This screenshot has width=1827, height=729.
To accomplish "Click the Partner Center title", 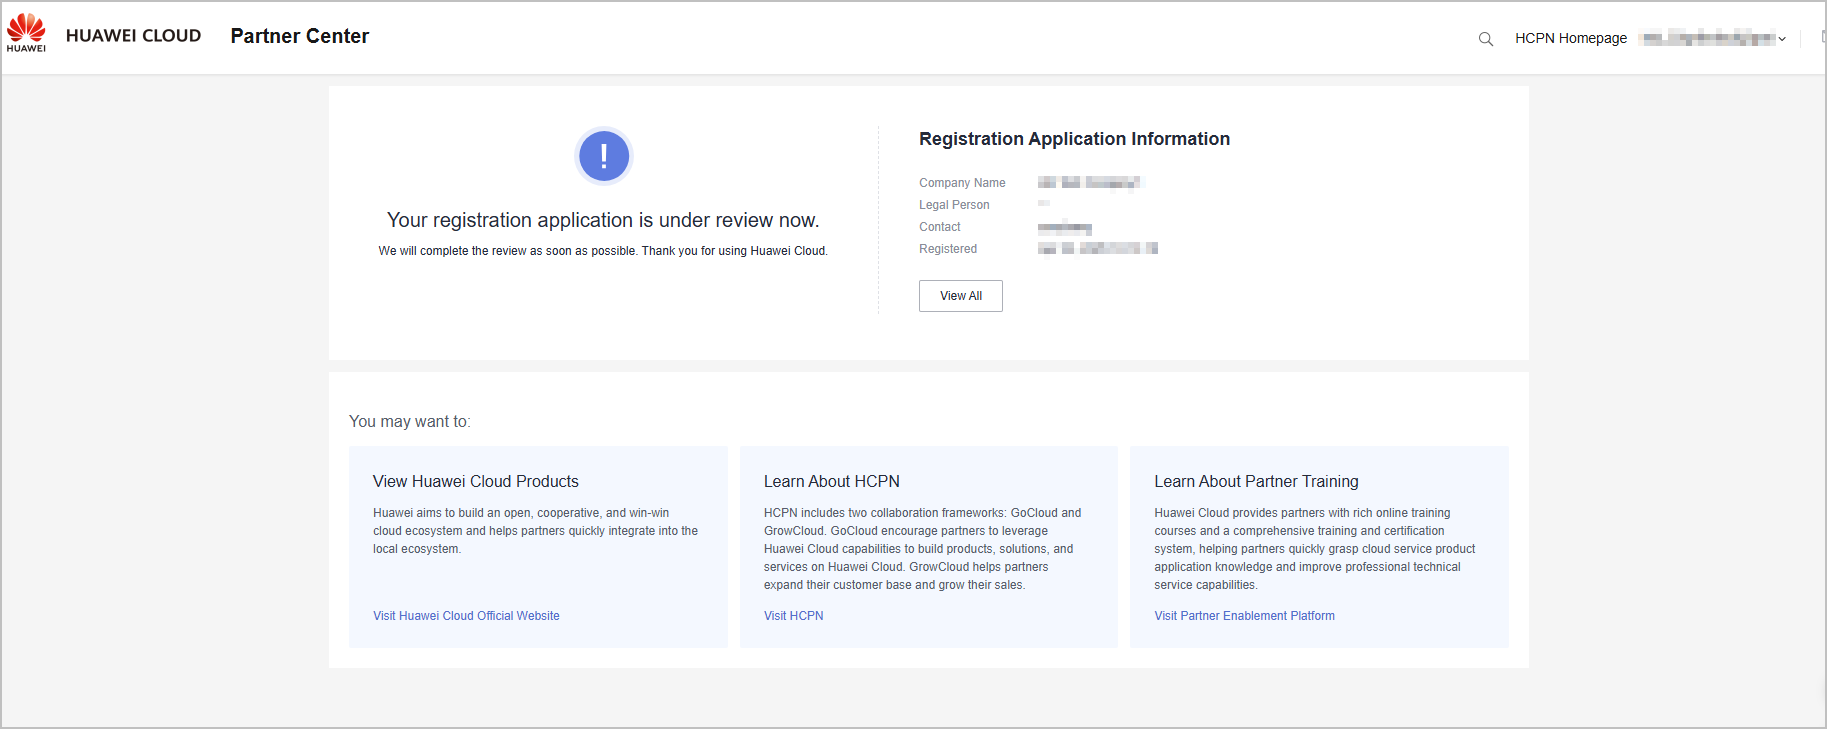I will (300, 36).
